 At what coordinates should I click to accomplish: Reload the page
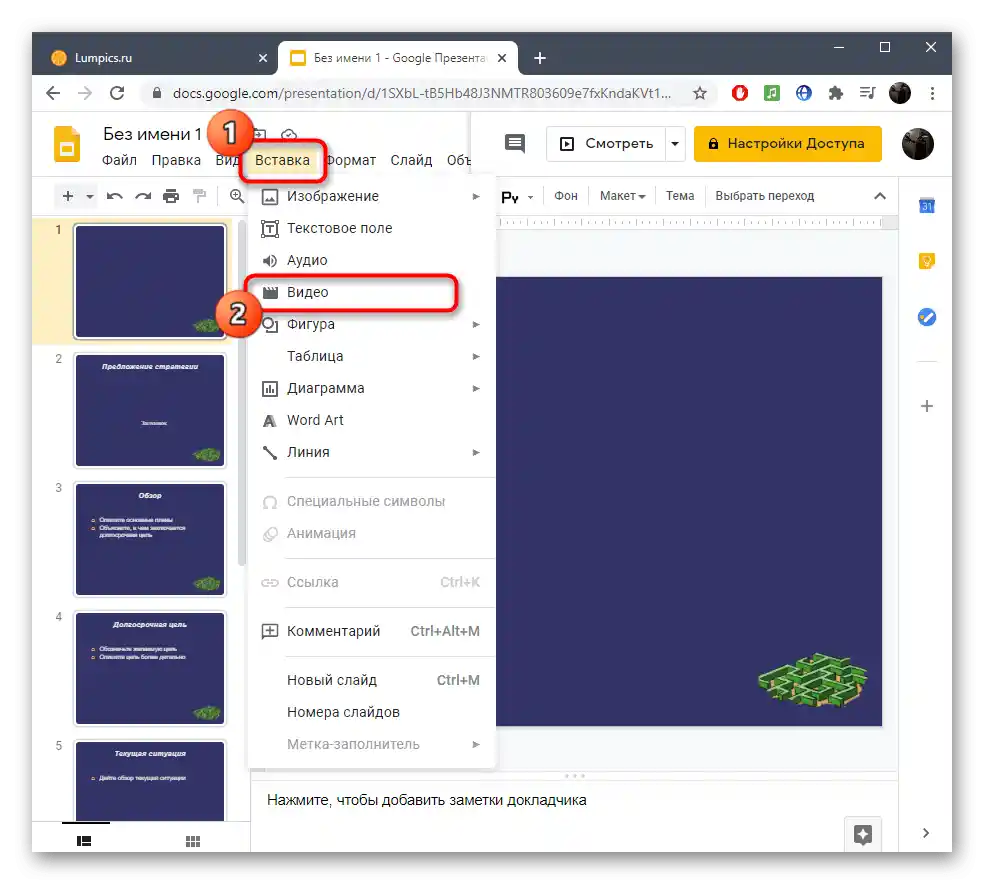click(117, 93)
